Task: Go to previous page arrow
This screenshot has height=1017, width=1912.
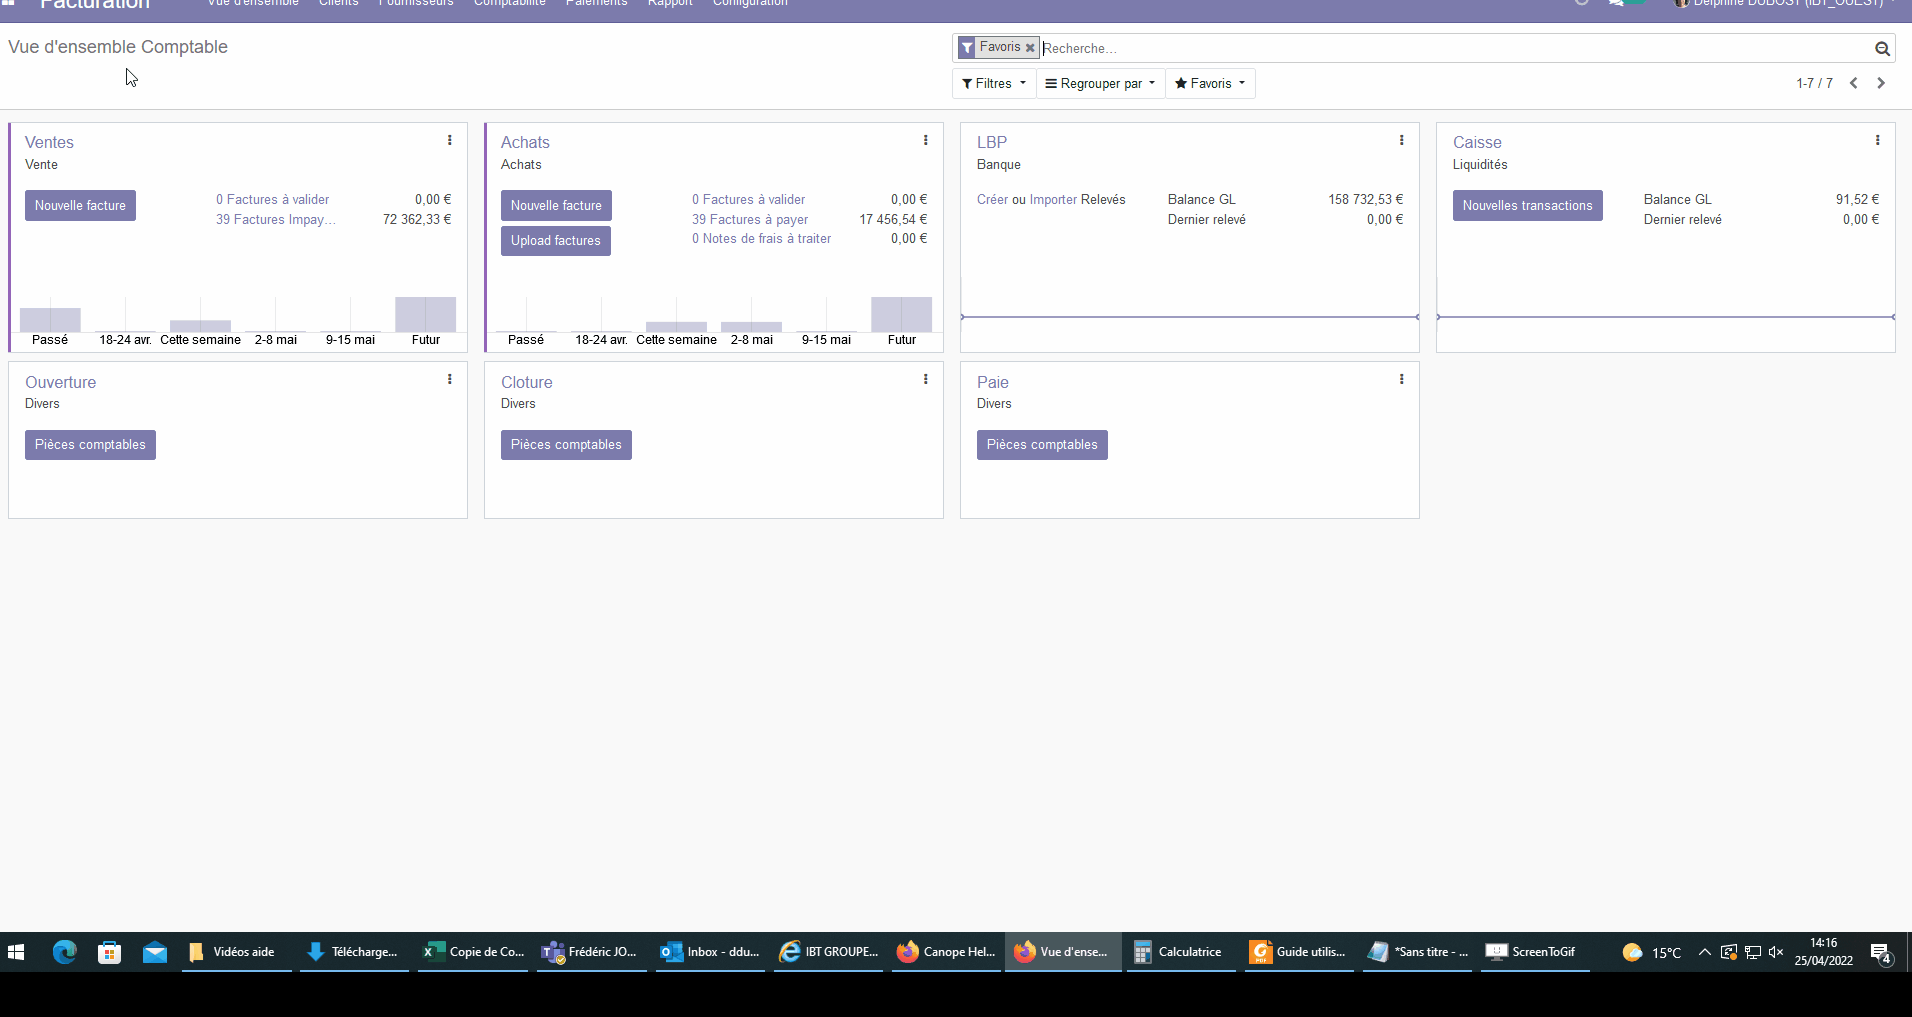Action: pos(1854,84)
